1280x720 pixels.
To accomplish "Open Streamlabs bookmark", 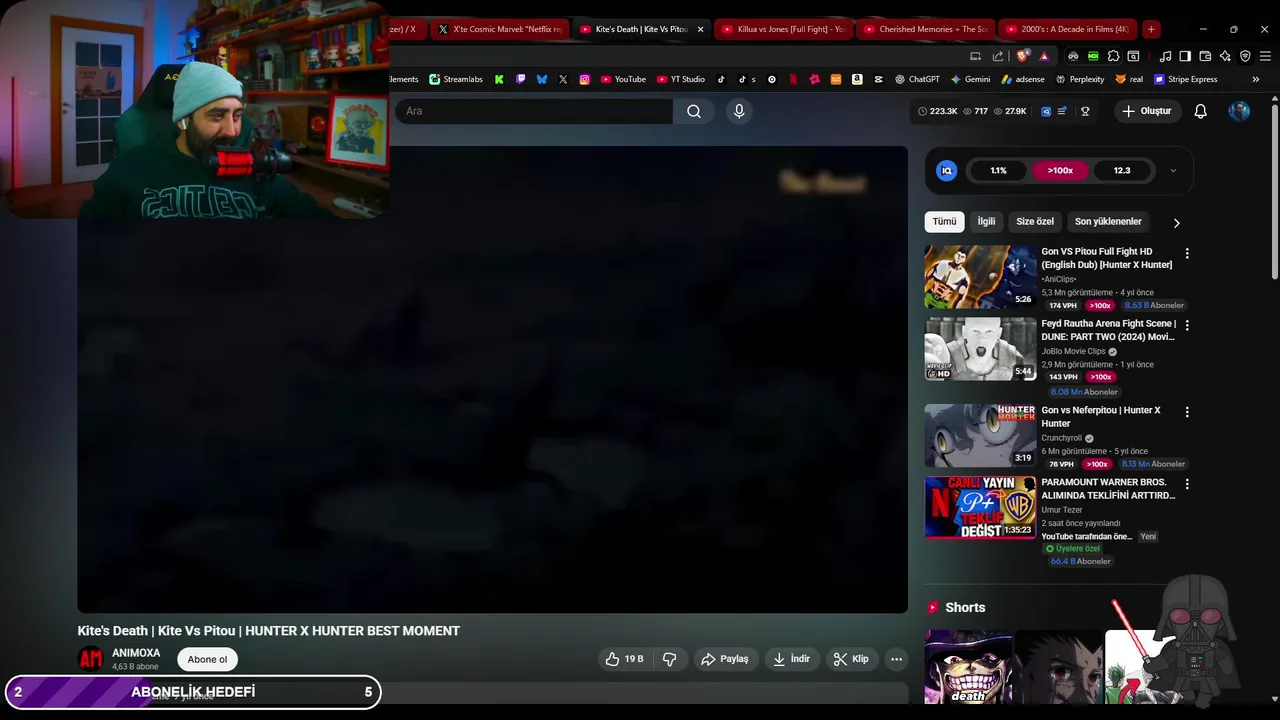I will pos(456,79).
